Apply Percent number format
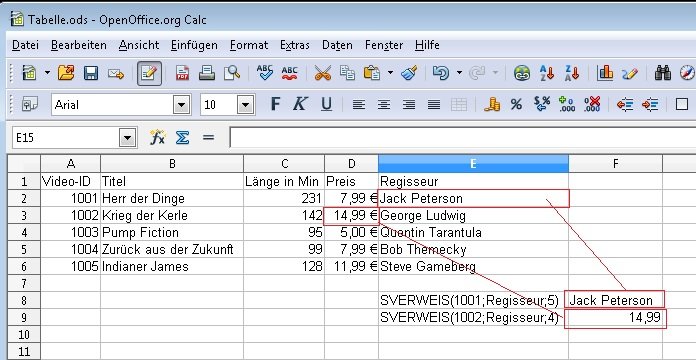This screenshot has width=696, height=360. tap(516, 104)
